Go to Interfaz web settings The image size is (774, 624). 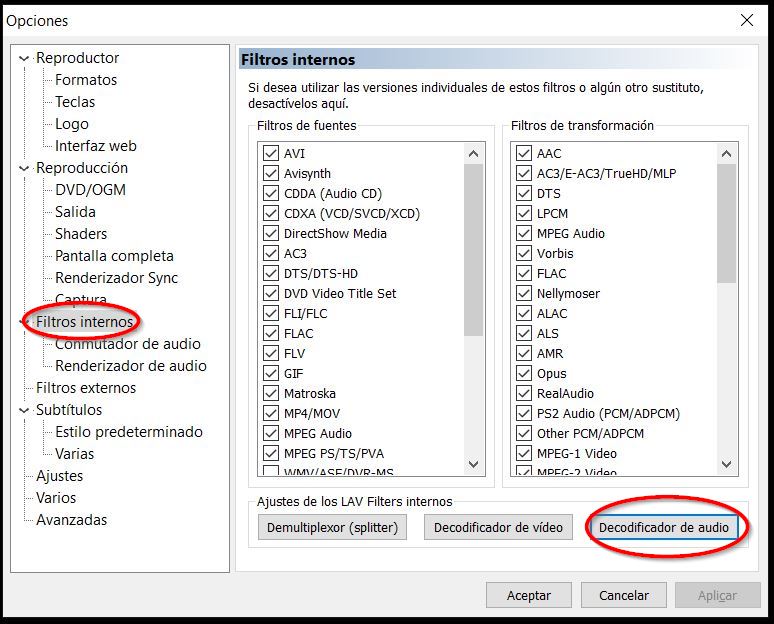(96, 146)
